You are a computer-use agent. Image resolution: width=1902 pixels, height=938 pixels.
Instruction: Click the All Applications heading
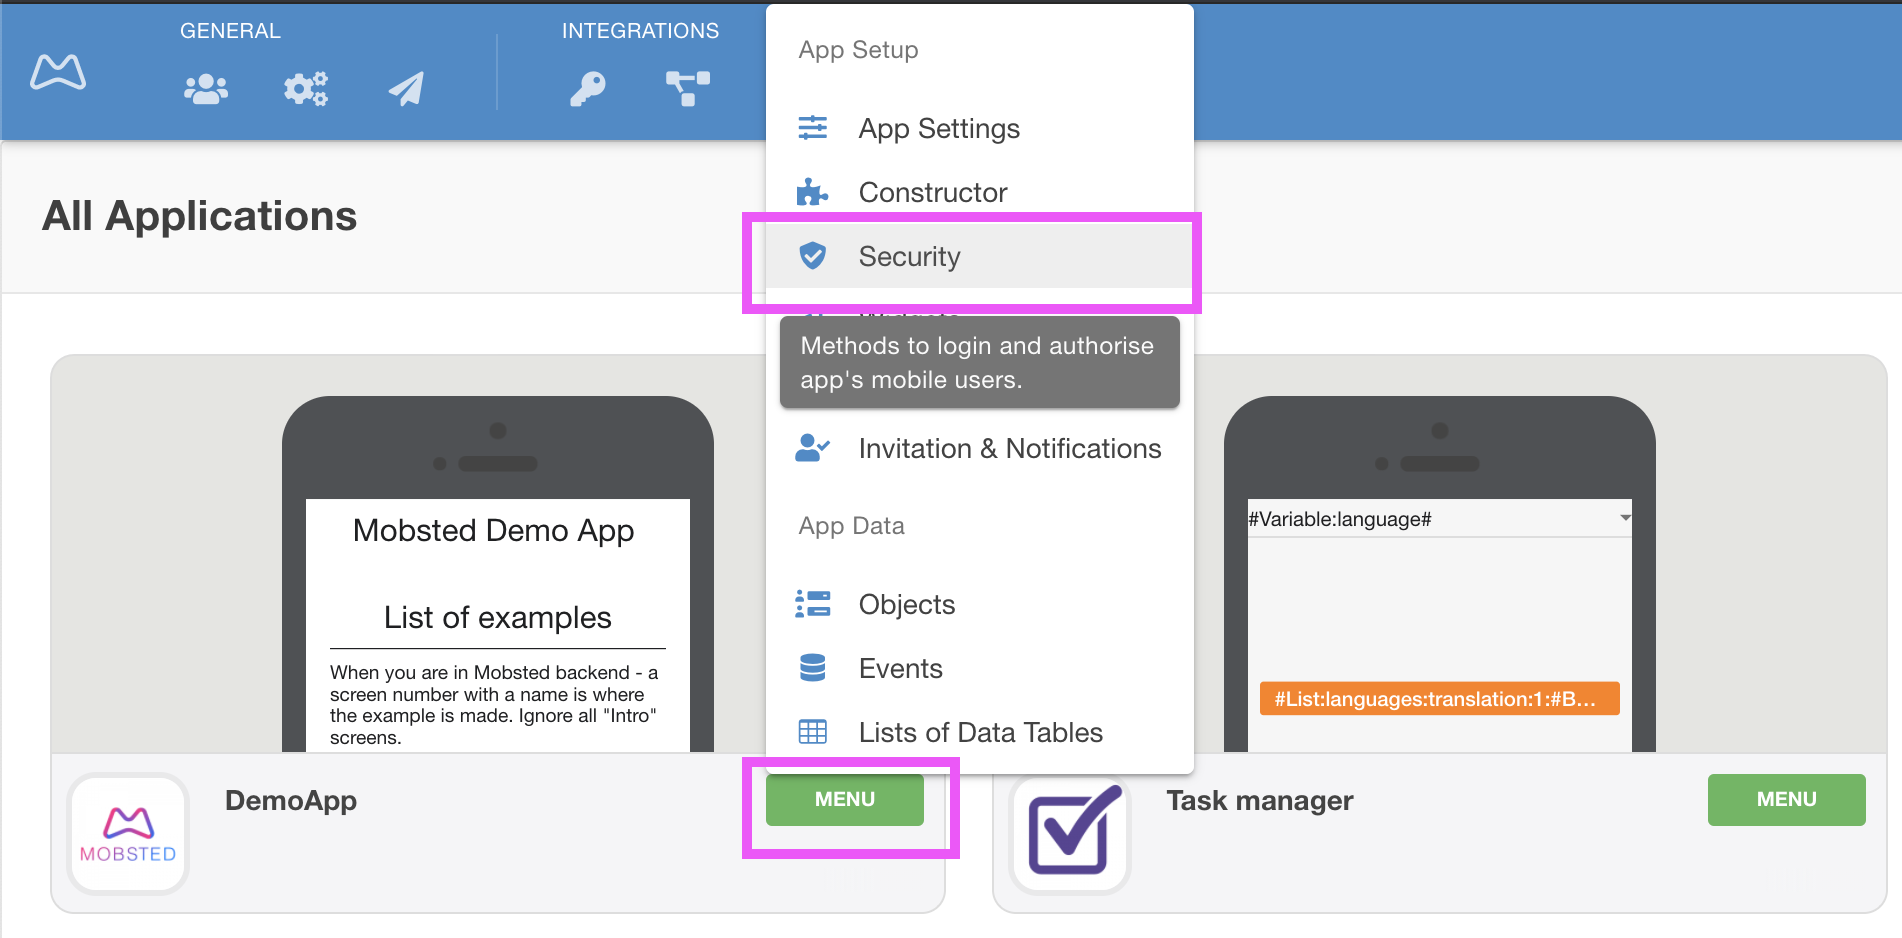(x=200, y=216)
